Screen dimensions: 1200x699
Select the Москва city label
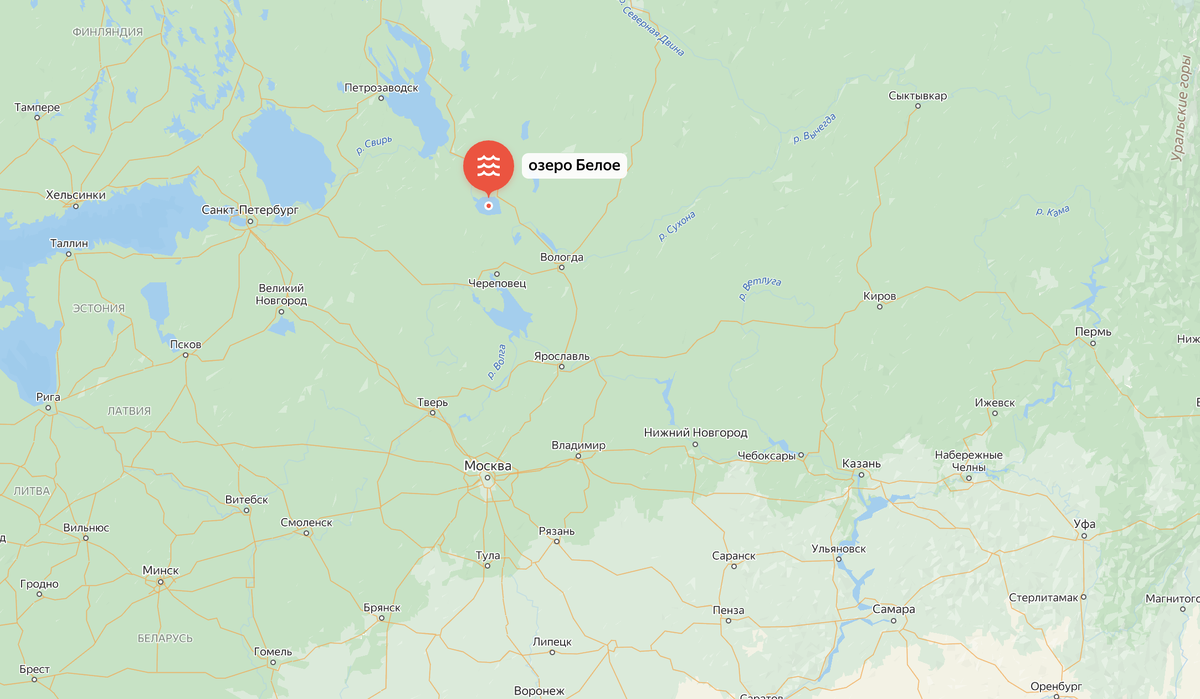pyautogui.click(x=488, y=466)
